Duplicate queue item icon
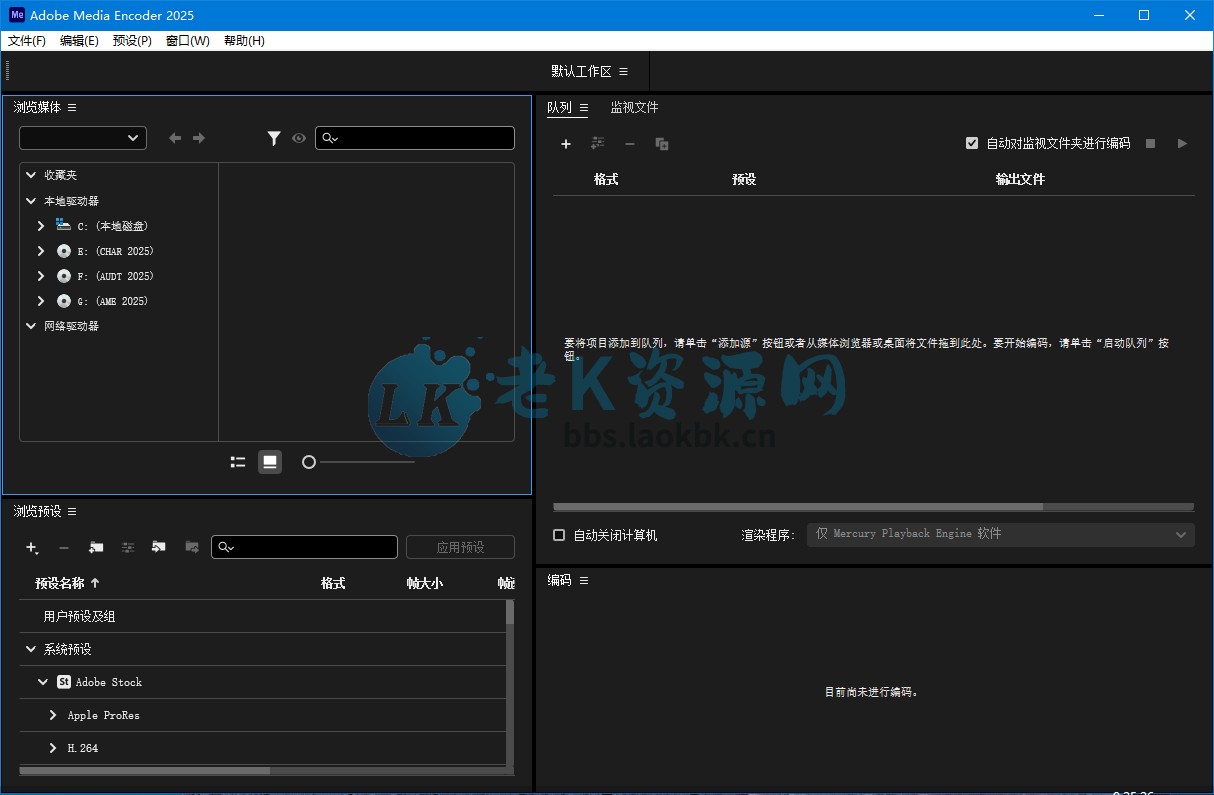This screenshot has width=1214, height=795. coord(662,144)
